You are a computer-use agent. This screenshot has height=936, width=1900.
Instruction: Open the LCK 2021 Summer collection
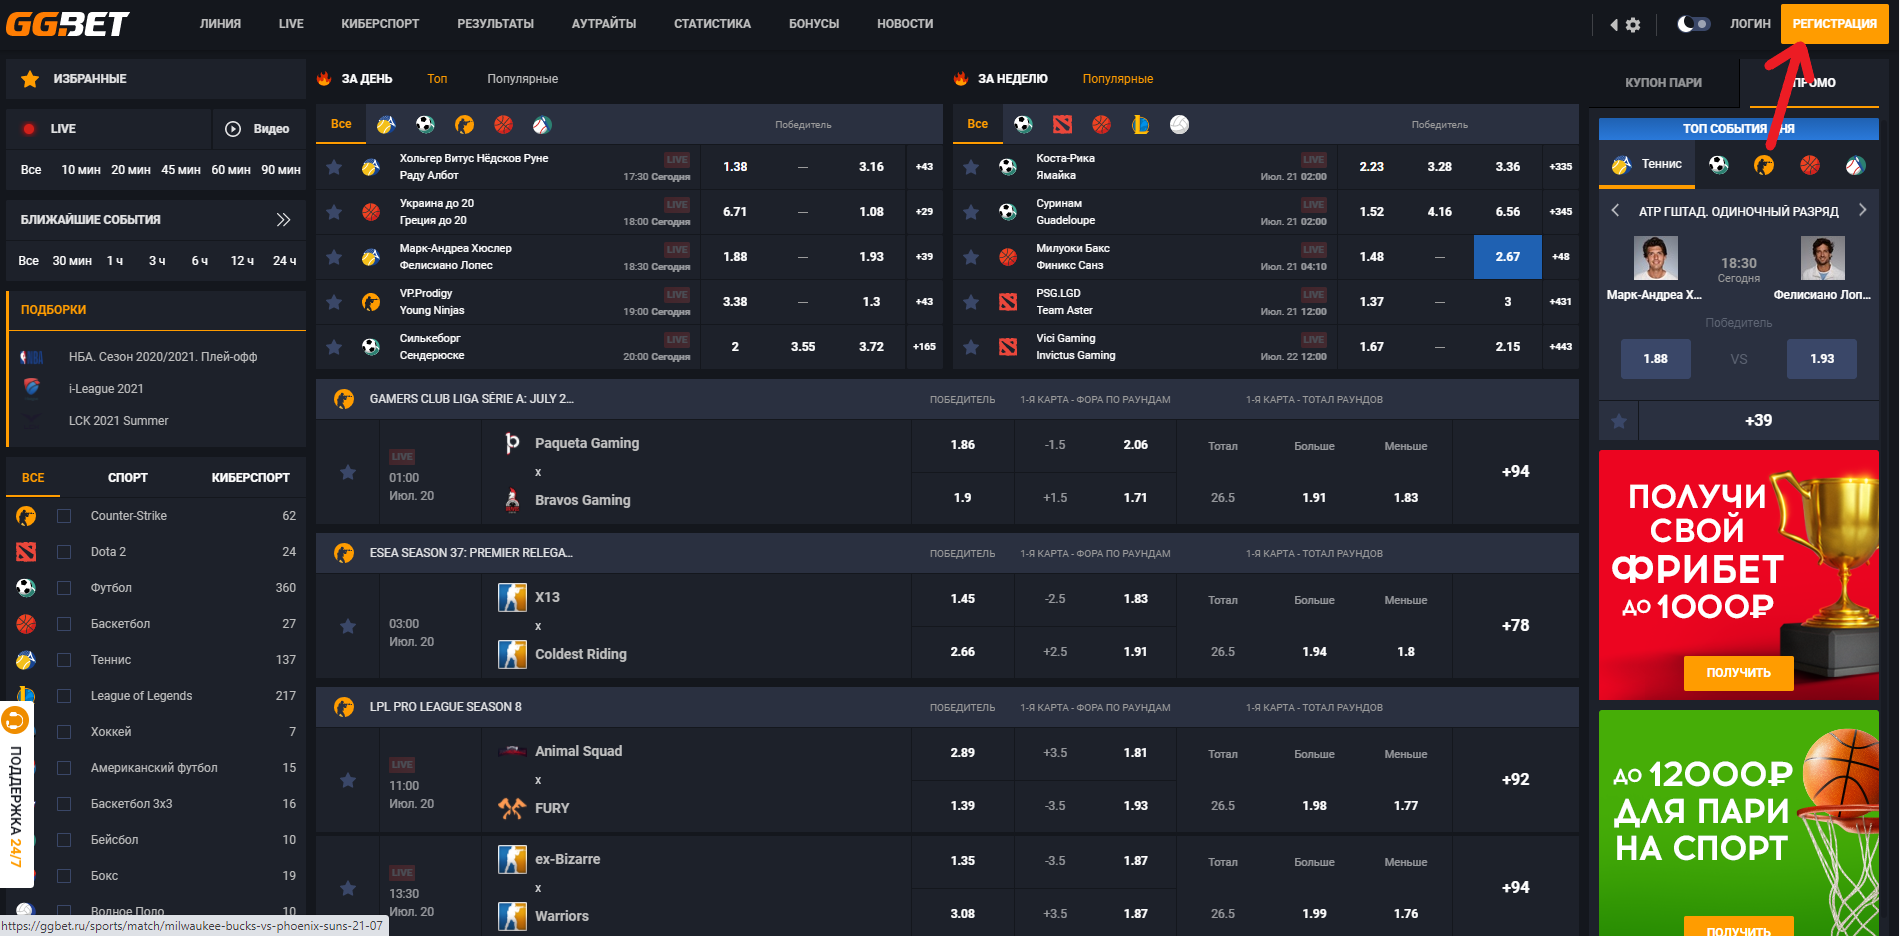point(118,421)
